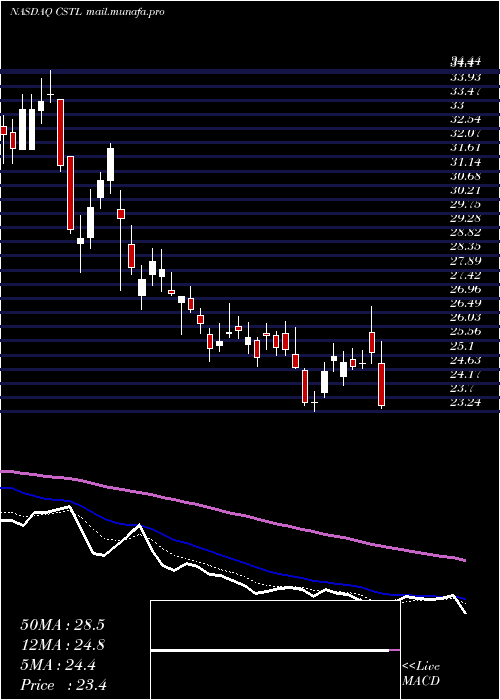Click the 12MA : 24.8 readout
The image size is (500, 700).
point(62,645)
